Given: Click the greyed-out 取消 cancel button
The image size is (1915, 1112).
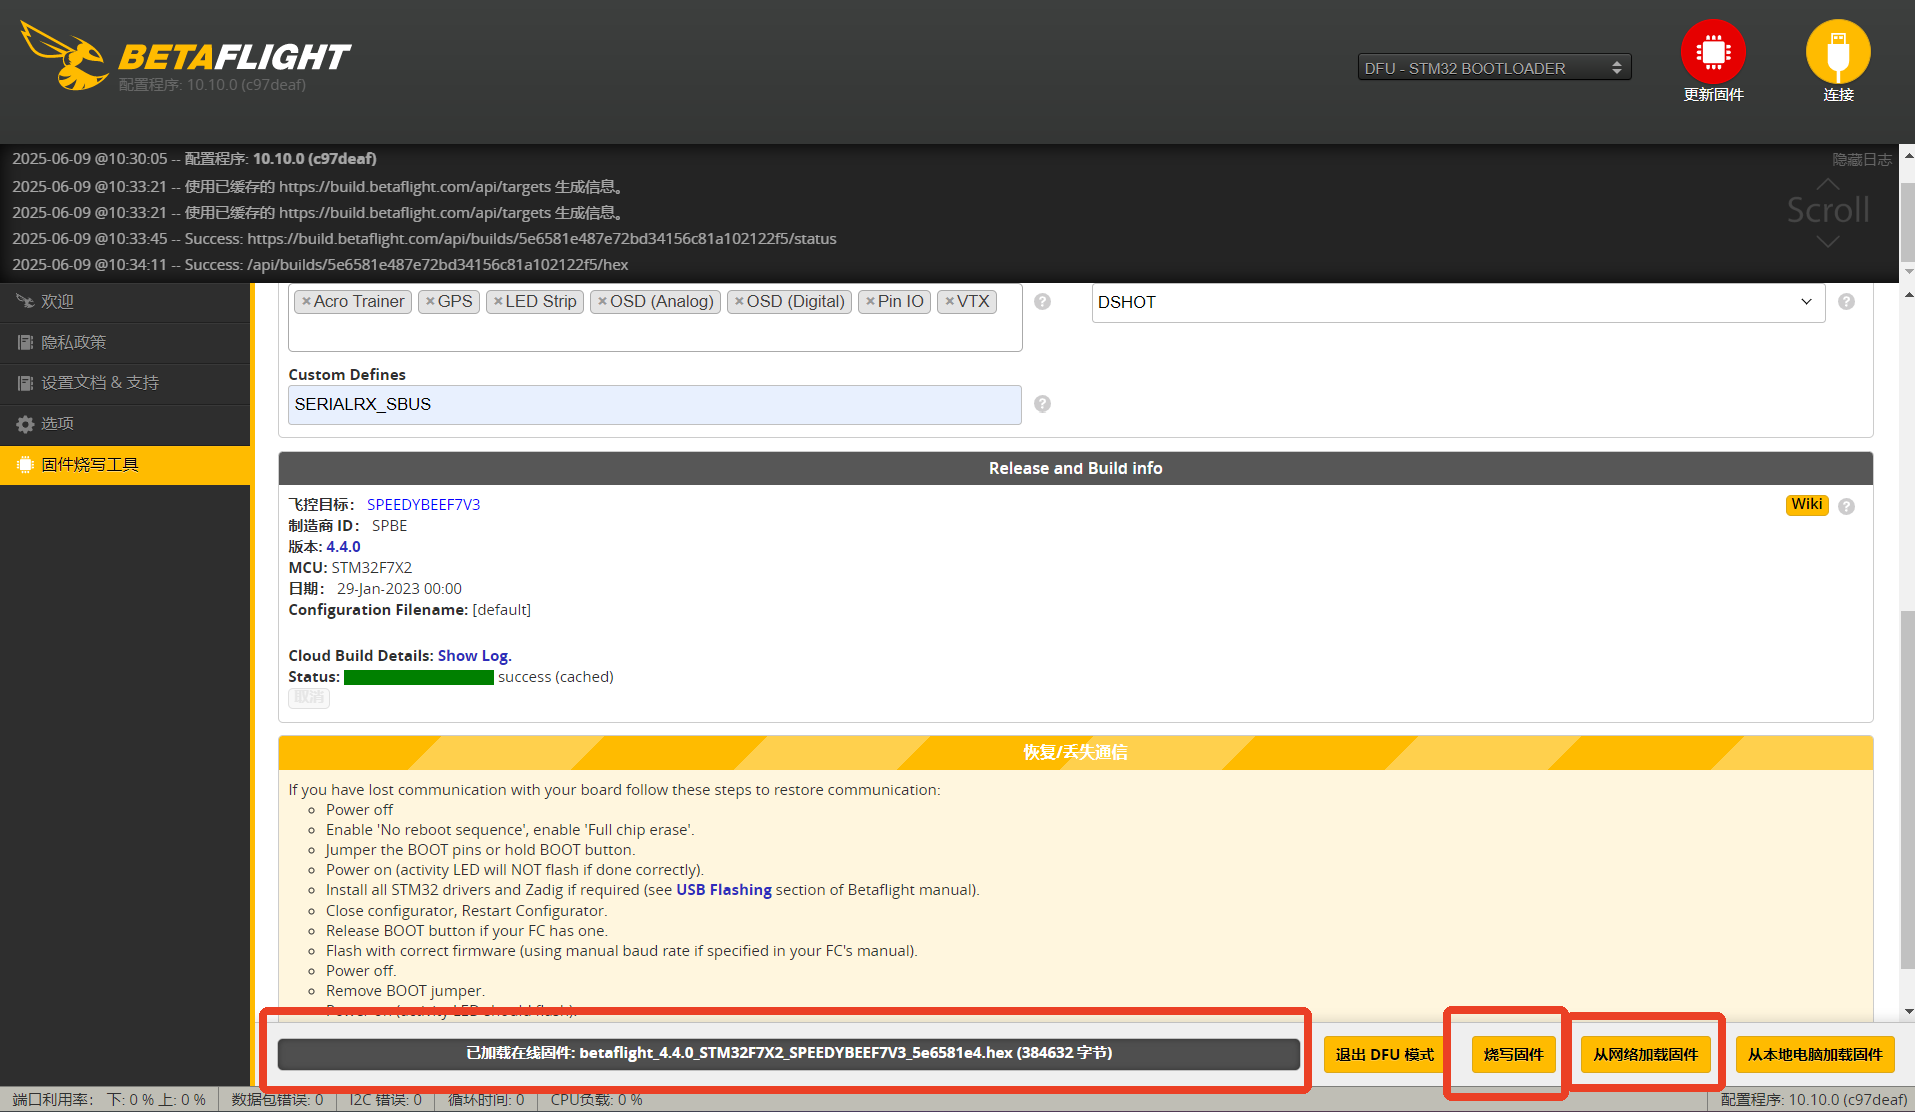Looking at the screenshot, I should pyautogui.click(x=309, y=697).
